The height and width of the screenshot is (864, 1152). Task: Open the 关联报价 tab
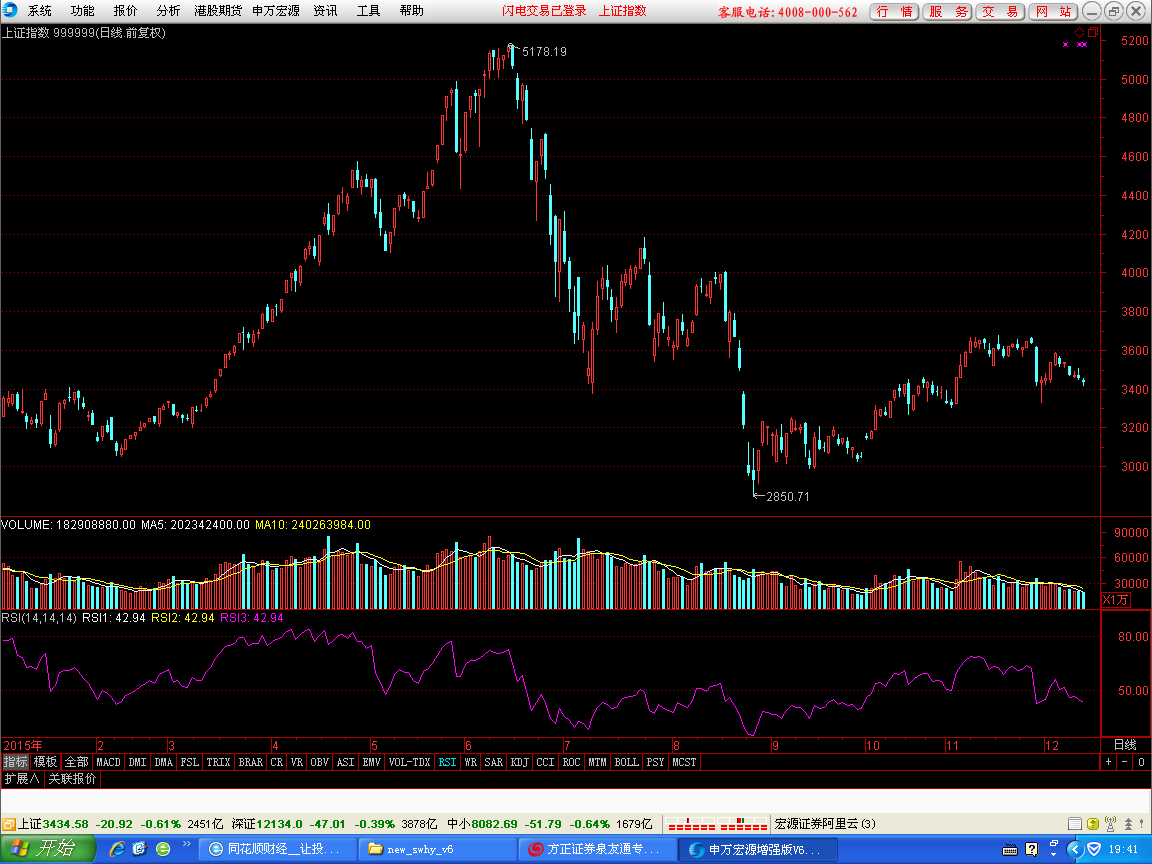[72, 779]
